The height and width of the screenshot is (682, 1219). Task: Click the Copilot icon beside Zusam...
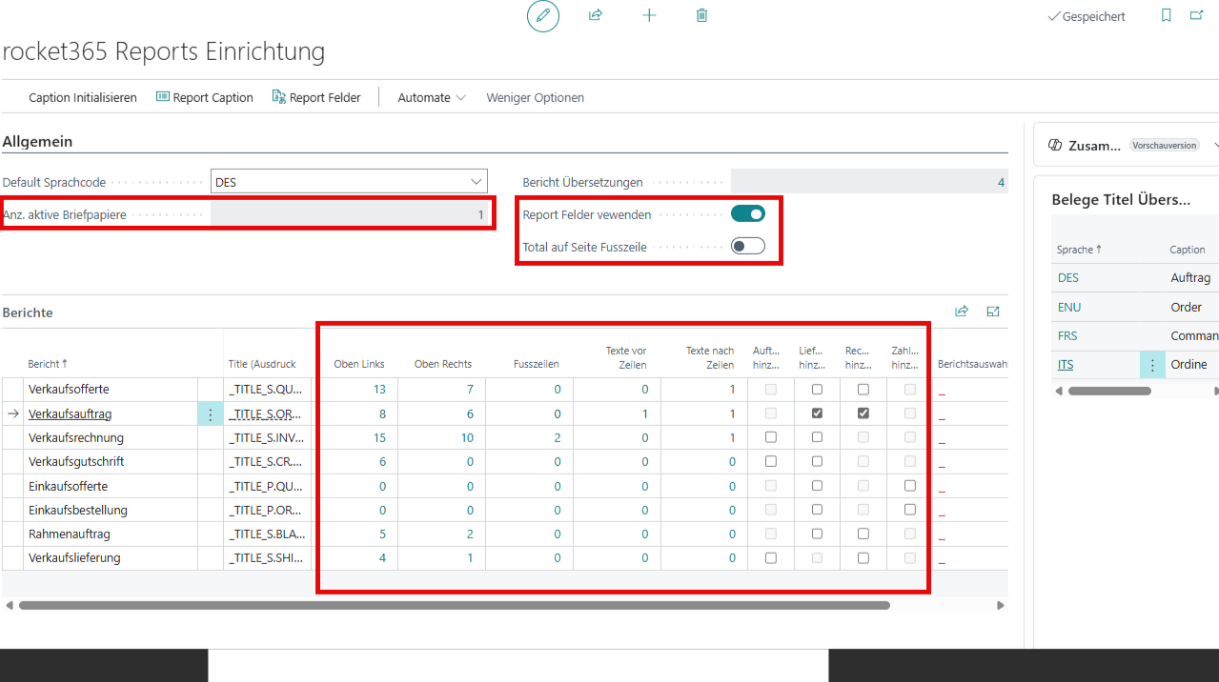pos(1054,145)
